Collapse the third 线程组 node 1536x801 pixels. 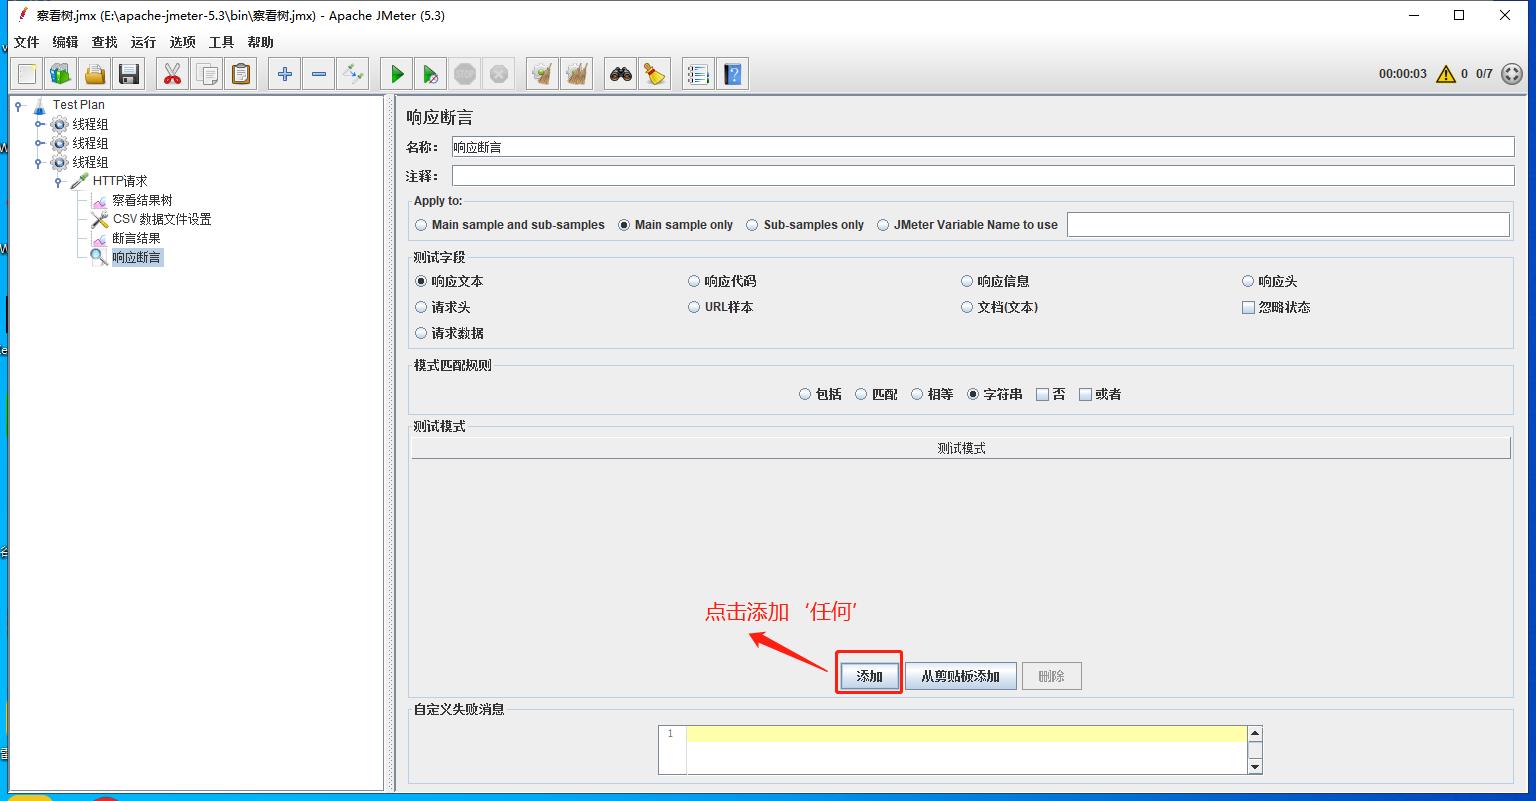pyautogui.click(x=39, y=162)
